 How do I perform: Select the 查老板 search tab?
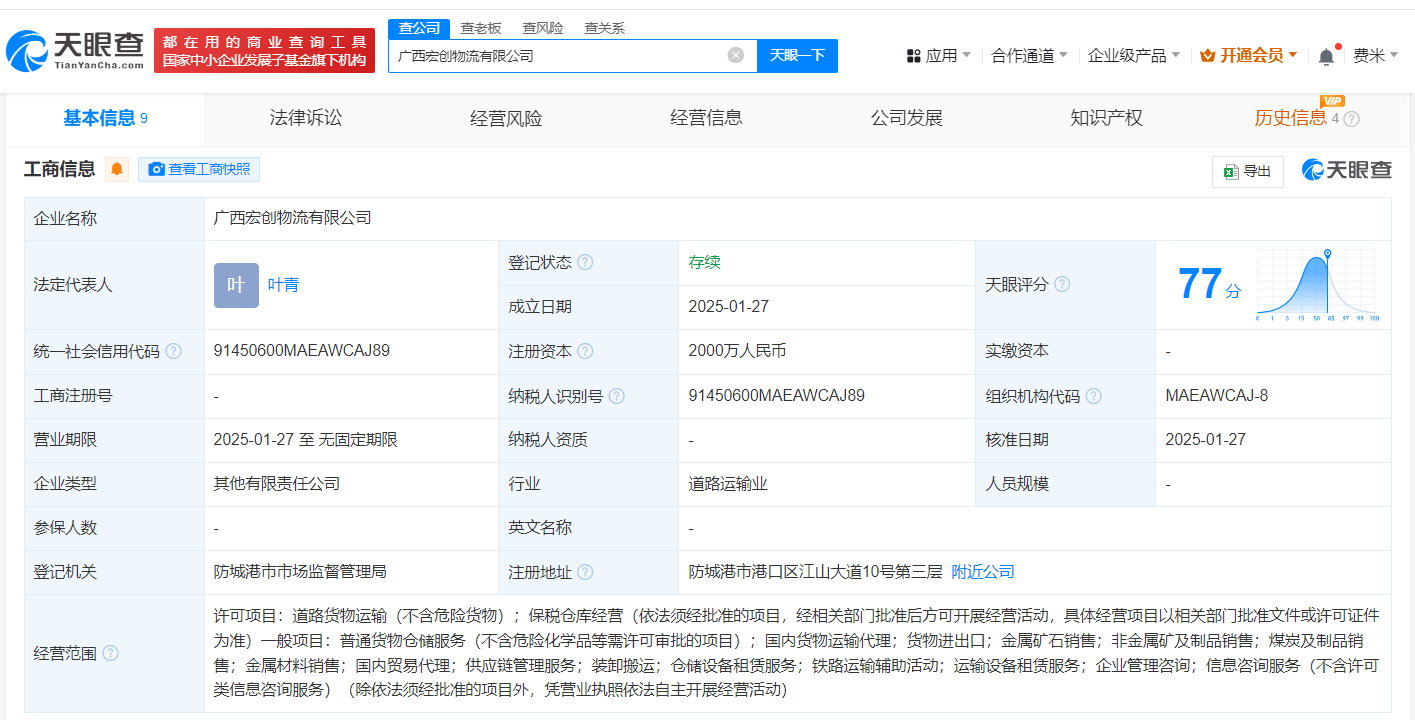pos(481,28)
